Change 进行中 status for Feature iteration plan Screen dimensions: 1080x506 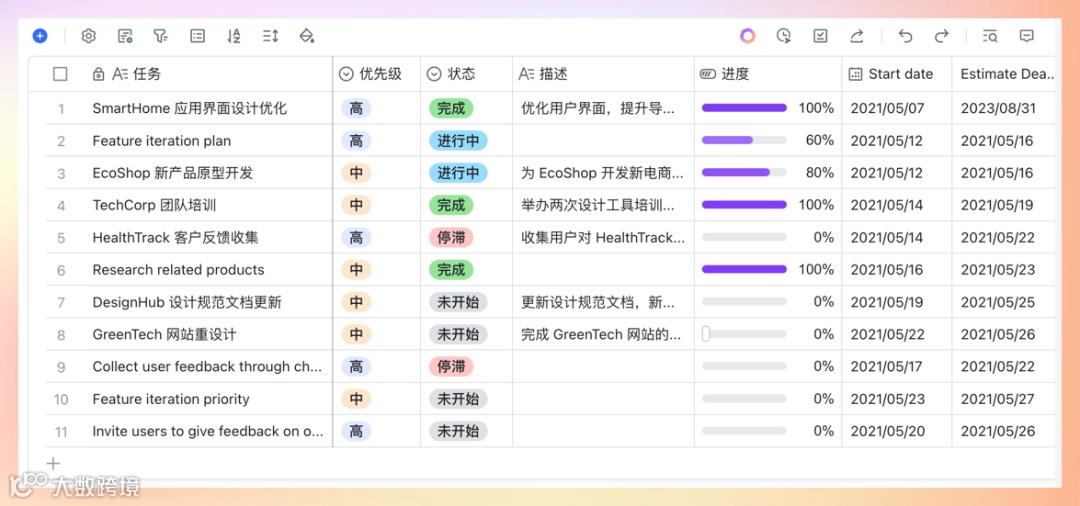(x=458, y=140)
